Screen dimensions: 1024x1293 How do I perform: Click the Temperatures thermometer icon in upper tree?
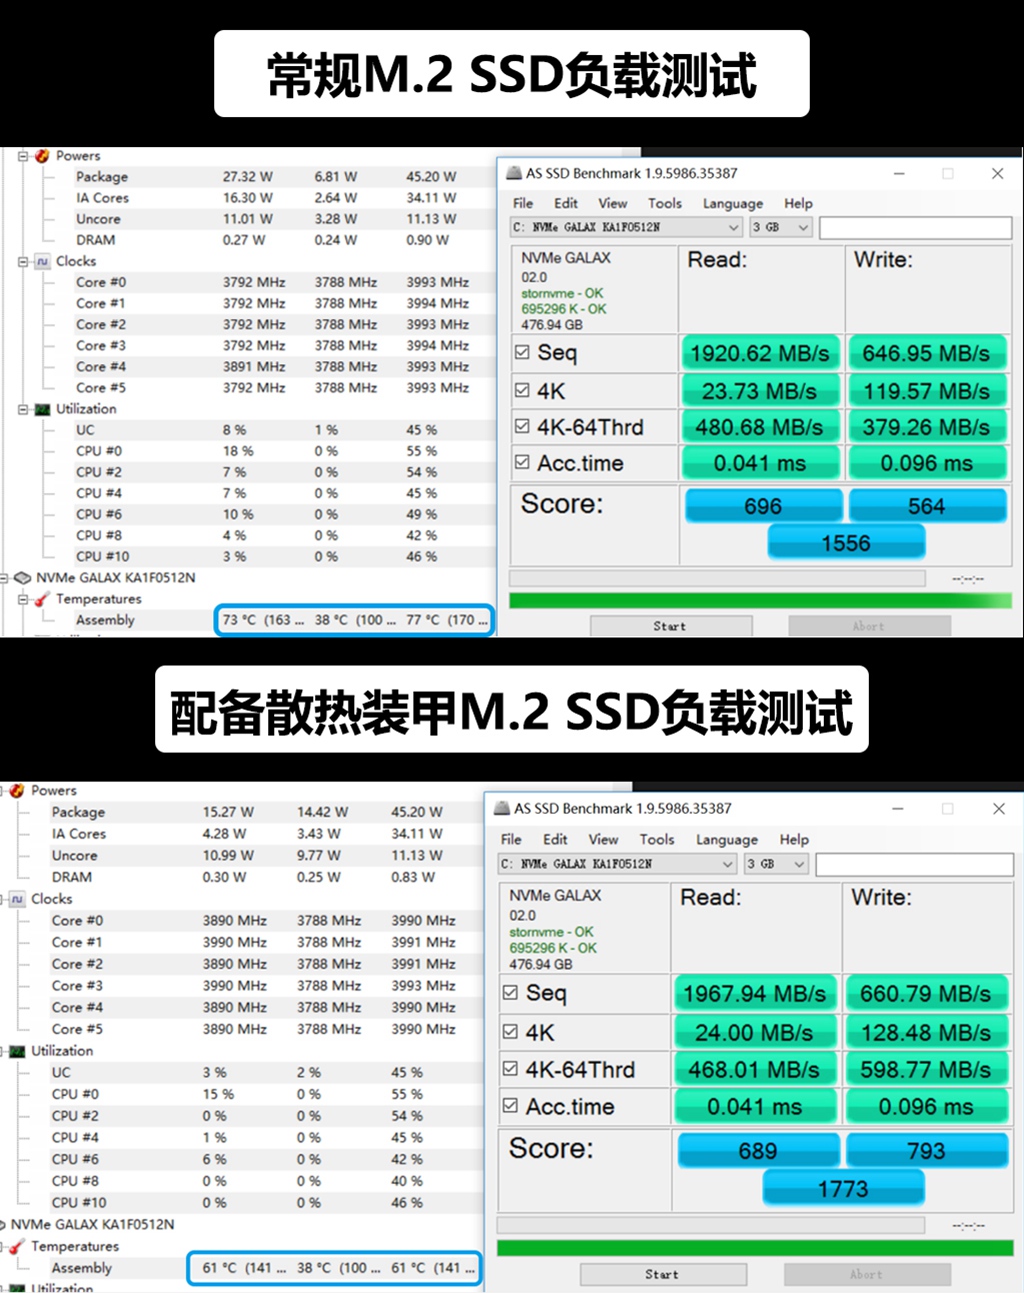point(42,599)
